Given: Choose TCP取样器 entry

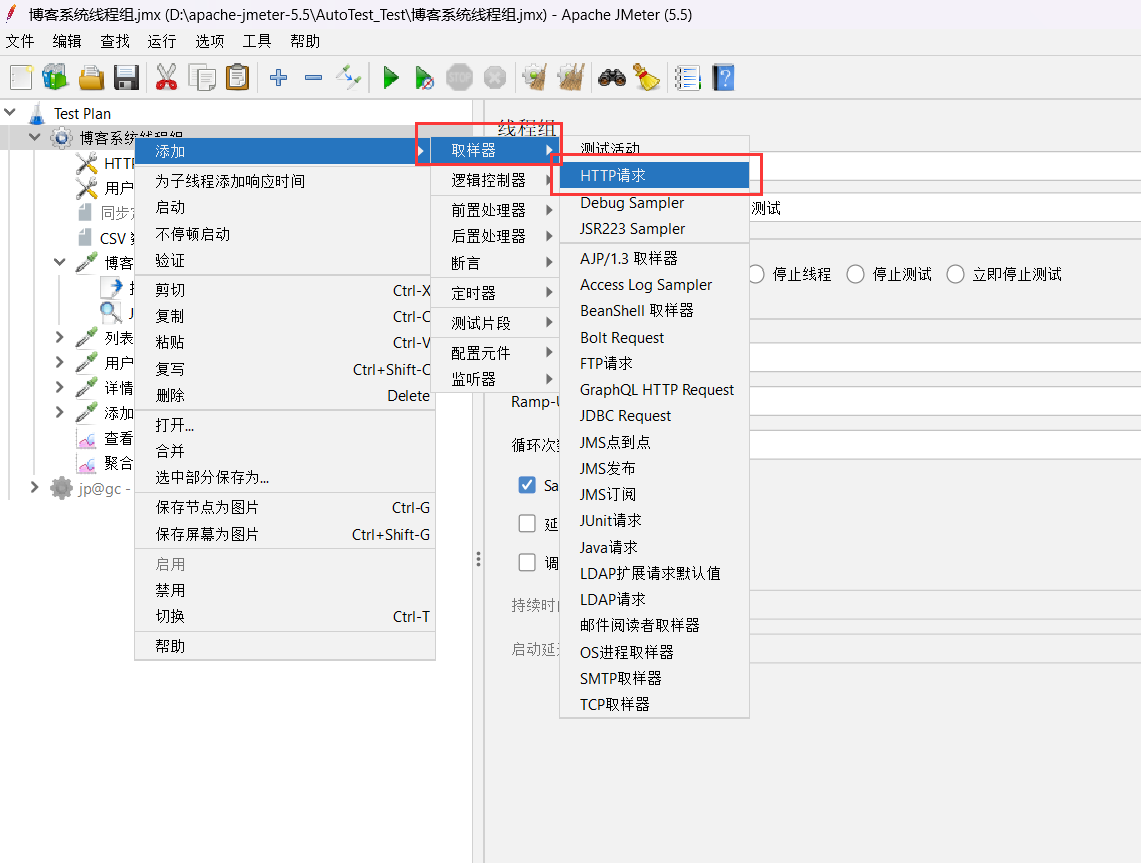Looking at the screenshot, I should coord(654,704).
